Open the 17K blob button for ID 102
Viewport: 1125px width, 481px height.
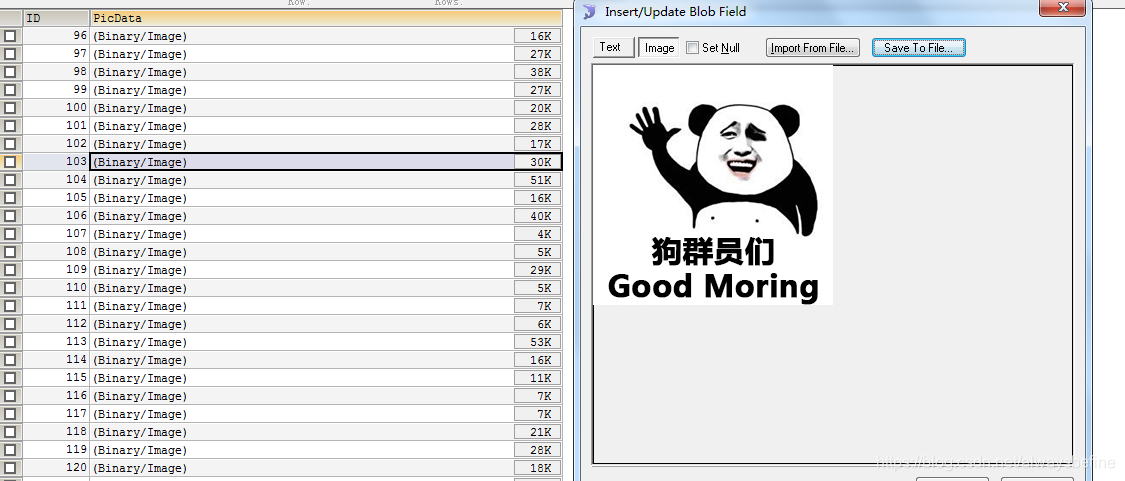(x=537, y=144)
